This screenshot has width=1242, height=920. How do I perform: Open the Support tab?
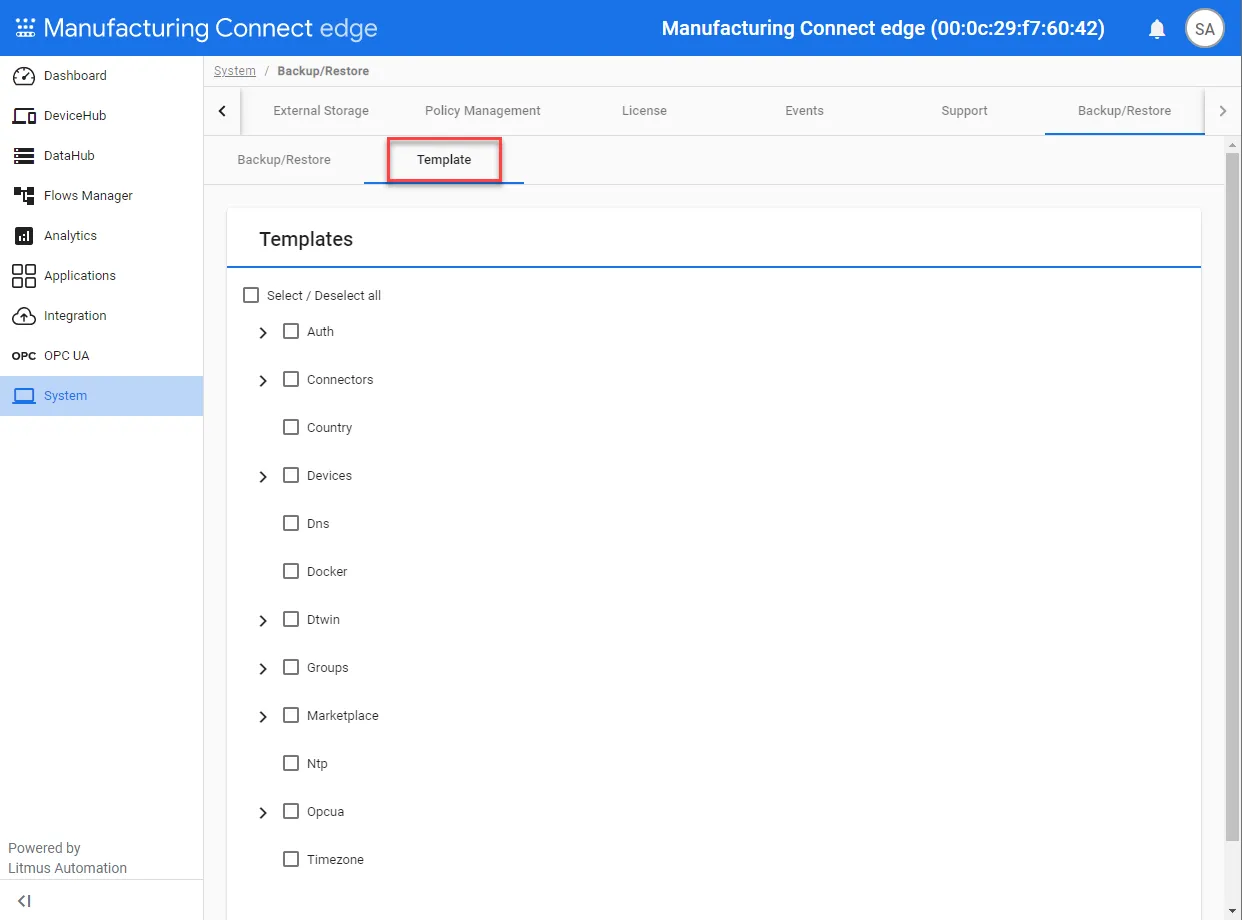[x=964, y=111]
